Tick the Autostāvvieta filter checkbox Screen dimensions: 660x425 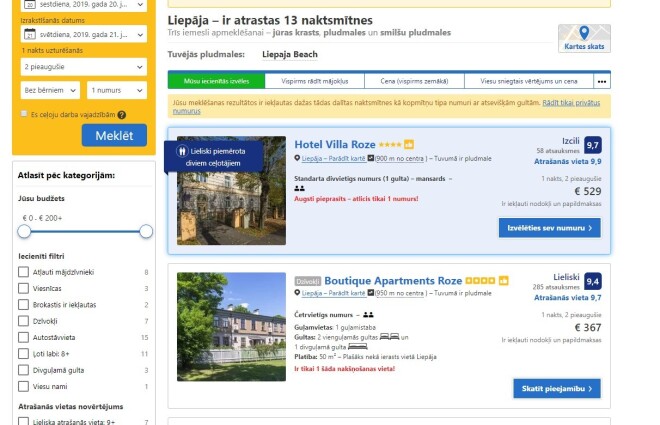pyautogui.click(x=24, y=337)
